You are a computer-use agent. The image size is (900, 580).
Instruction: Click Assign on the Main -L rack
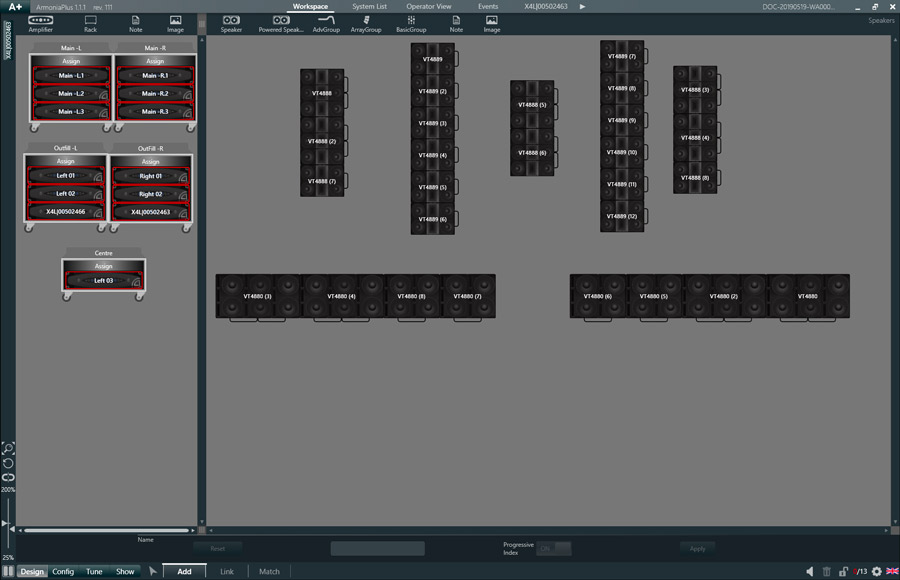pyautogui.click(x=71, y=61)
